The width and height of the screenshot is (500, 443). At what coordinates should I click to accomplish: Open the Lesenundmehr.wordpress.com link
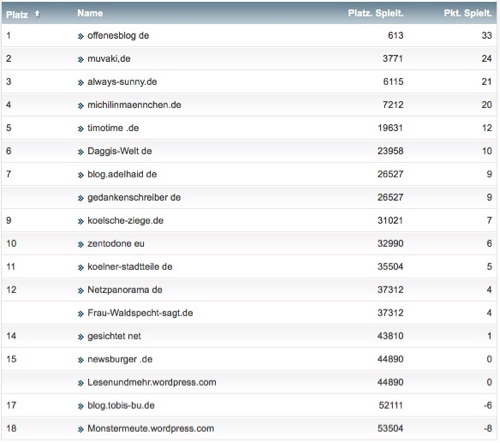point(152,382)
